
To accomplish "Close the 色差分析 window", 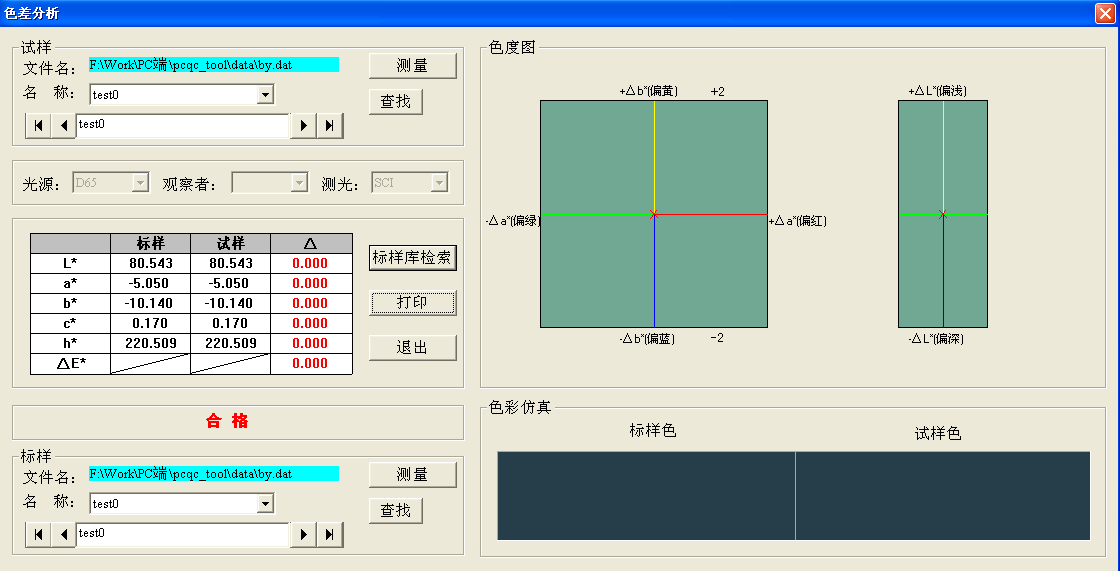I will point(1104,13).
